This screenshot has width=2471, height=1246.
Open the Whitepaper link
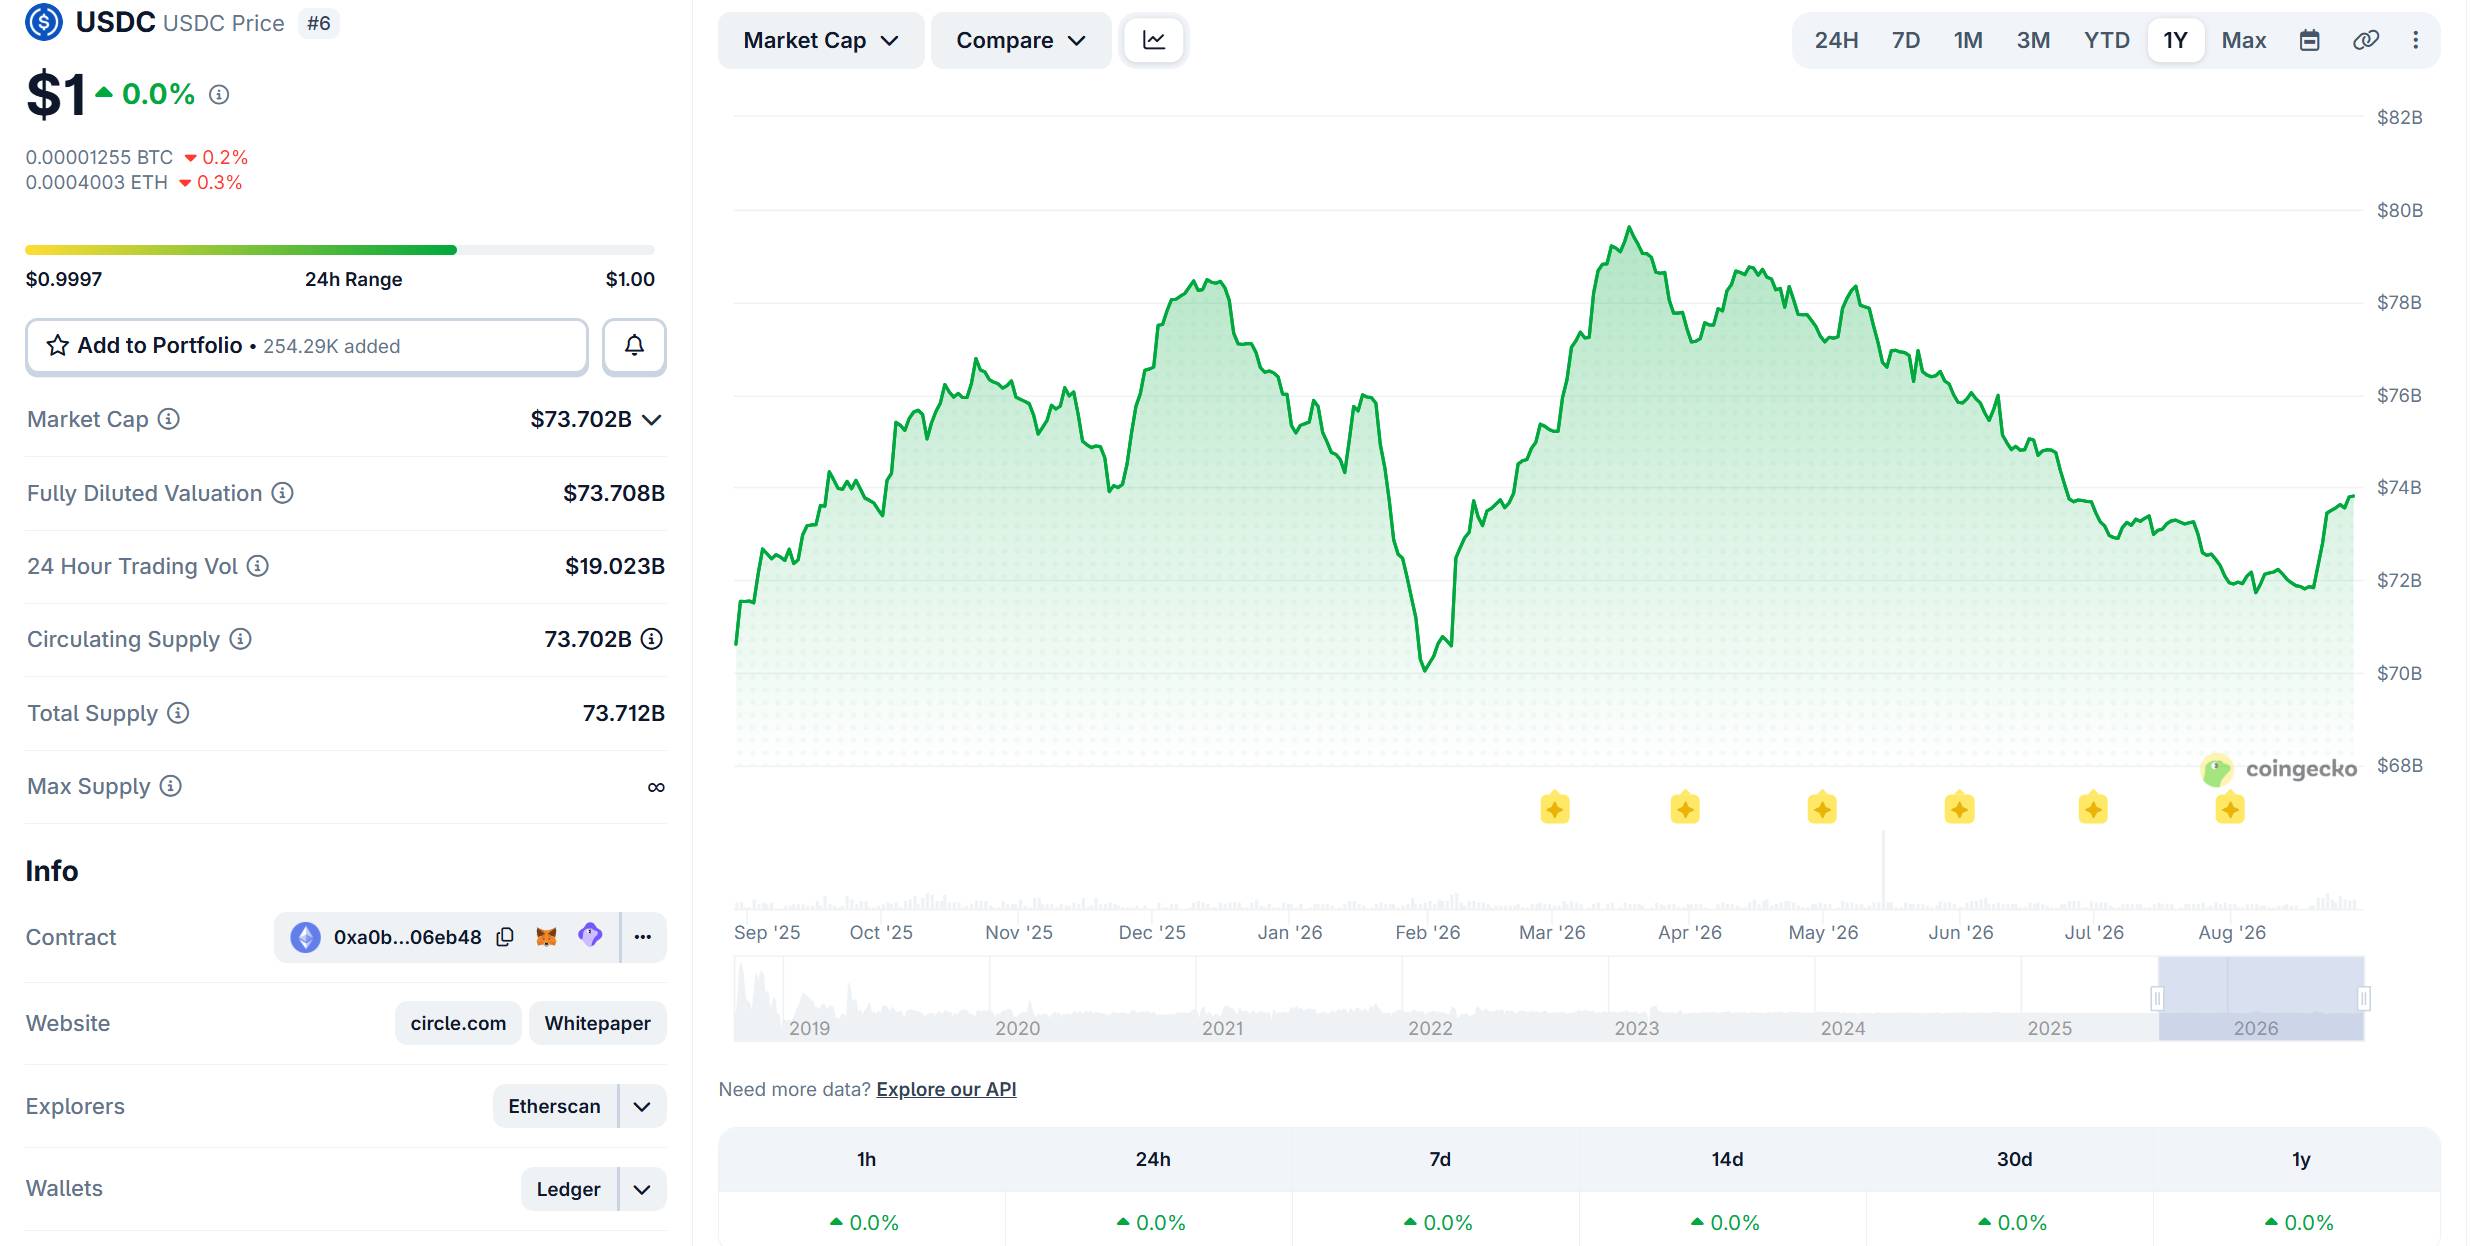click(598, 1023)
